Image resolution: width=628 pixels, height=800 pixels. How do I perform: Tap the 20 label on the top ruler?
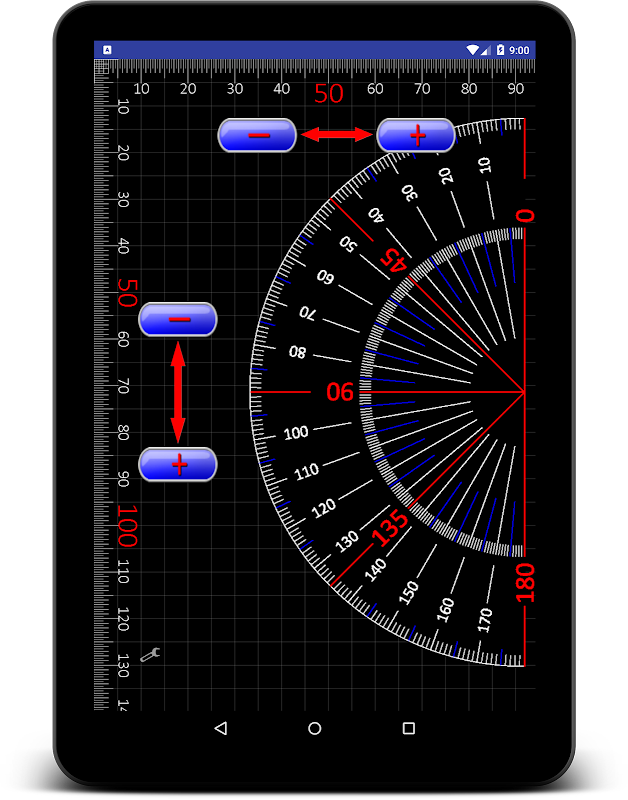click(188, 89)
